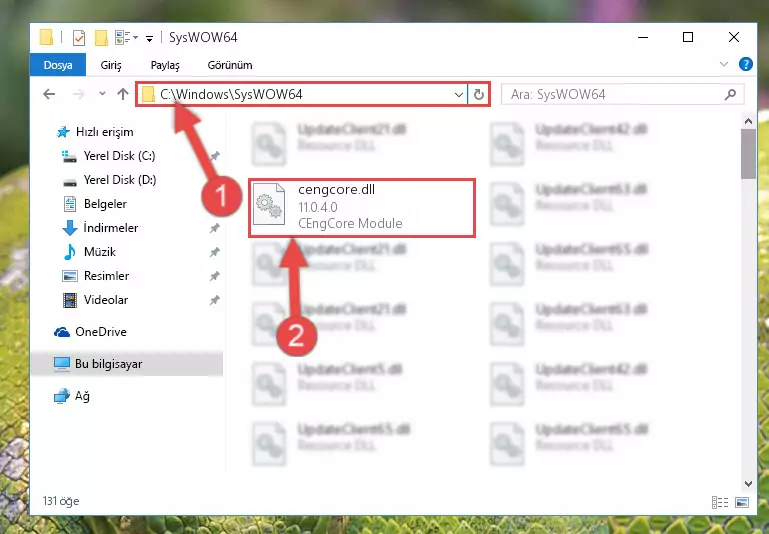Click the Hızlı erişim star icon

[x=63, y=132]
